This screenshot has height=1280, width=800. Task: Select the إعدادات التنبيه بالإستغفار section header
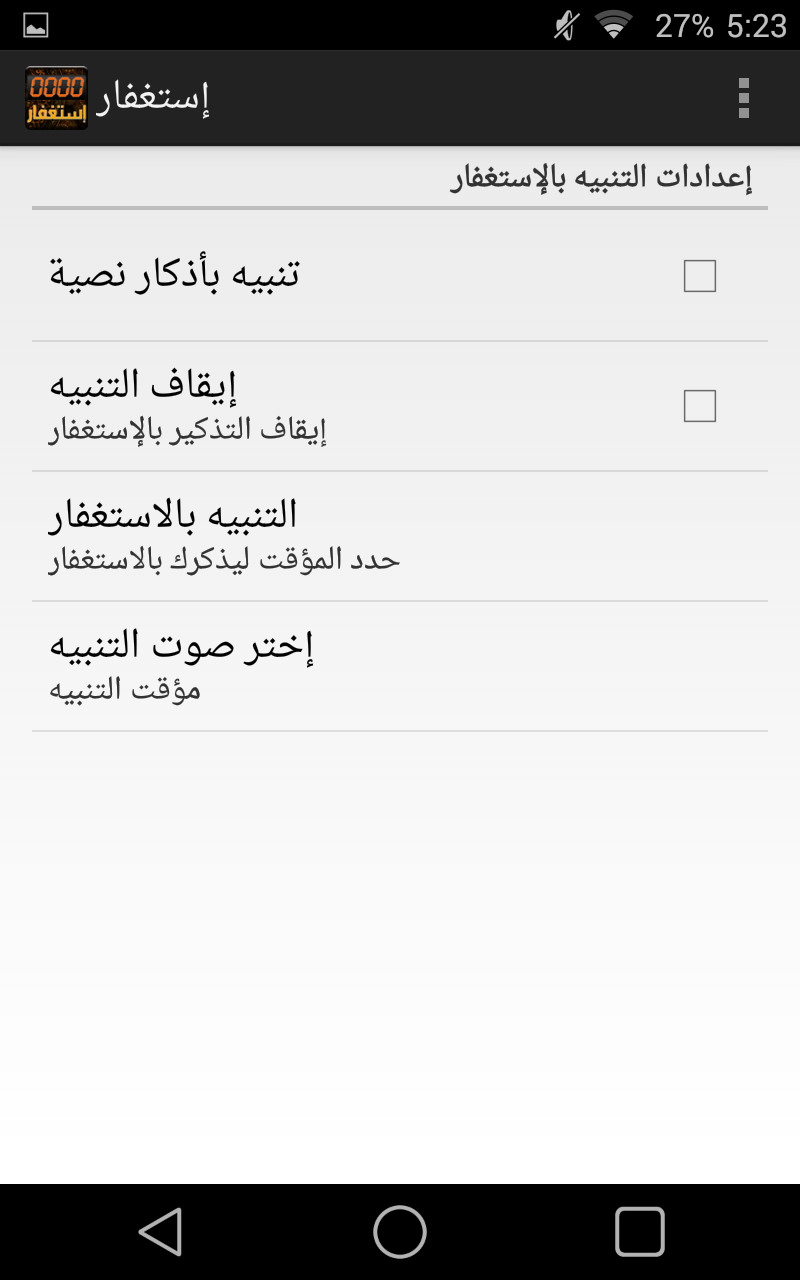pyautogui.click(x=601, y=179)
